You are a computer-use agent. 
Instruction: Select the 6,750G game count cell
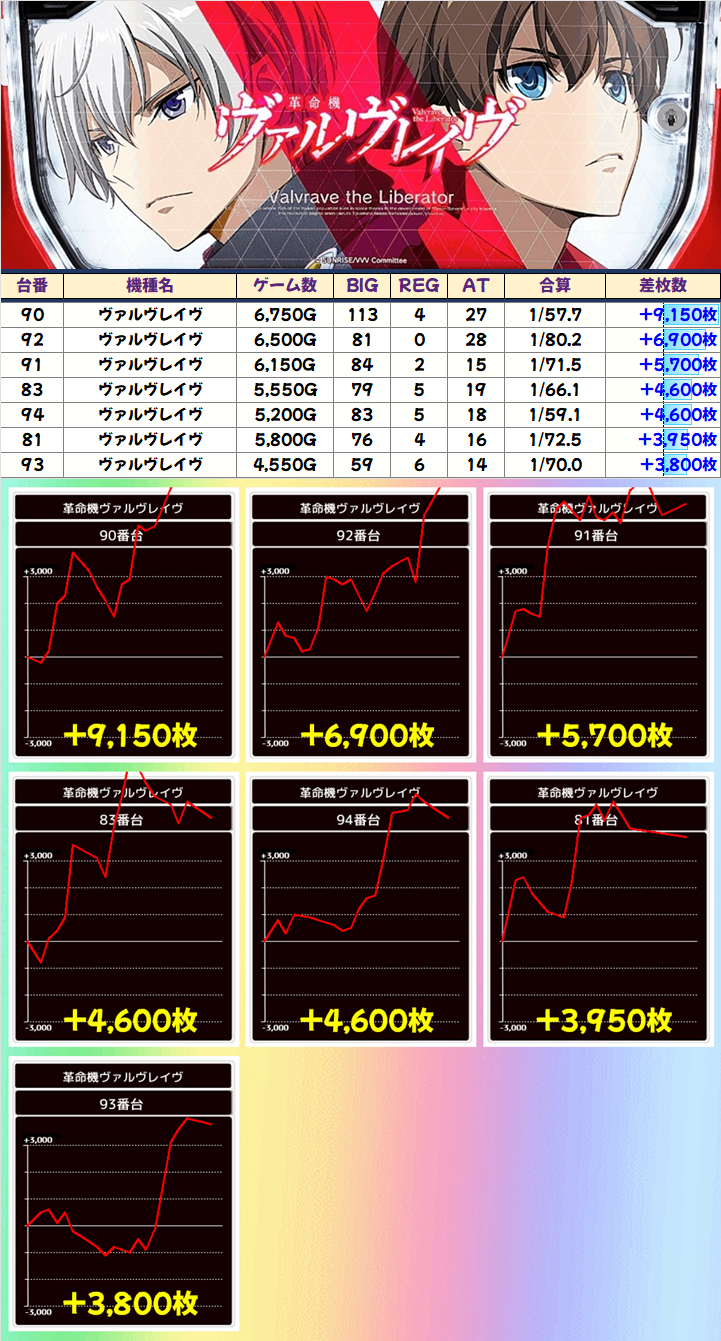[x=285, y=314]
